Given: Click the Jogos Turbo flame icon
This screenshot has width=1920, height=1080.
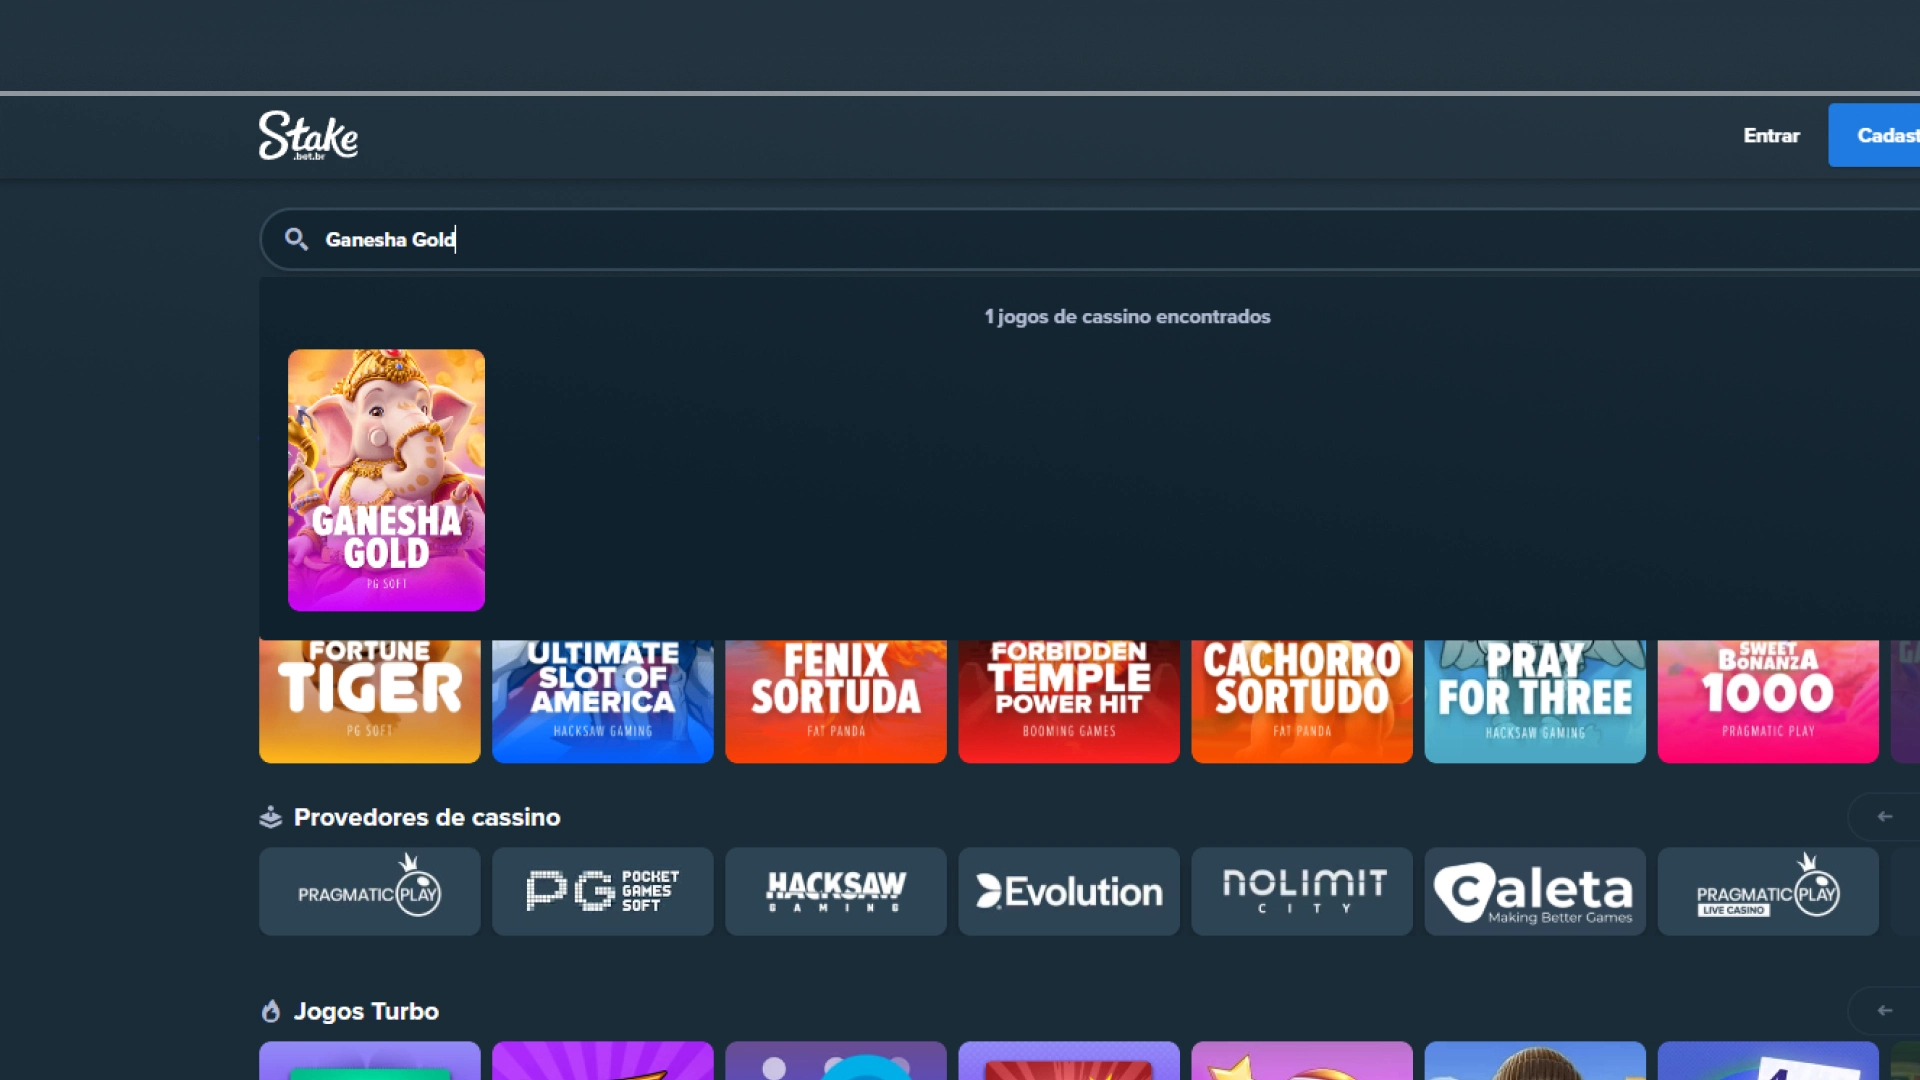Looking at the screenshot, I should (270, 1011).
